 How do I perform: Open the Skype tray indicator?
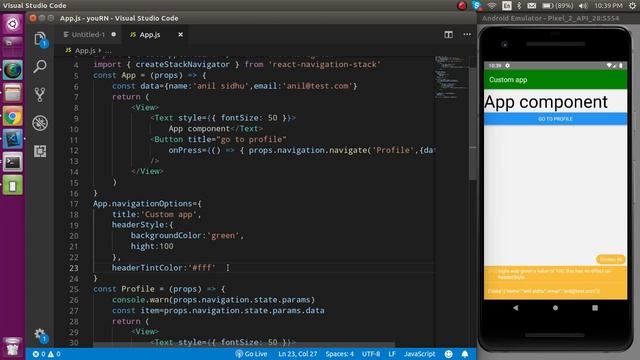pyautogui.click(x=477, y=5)
